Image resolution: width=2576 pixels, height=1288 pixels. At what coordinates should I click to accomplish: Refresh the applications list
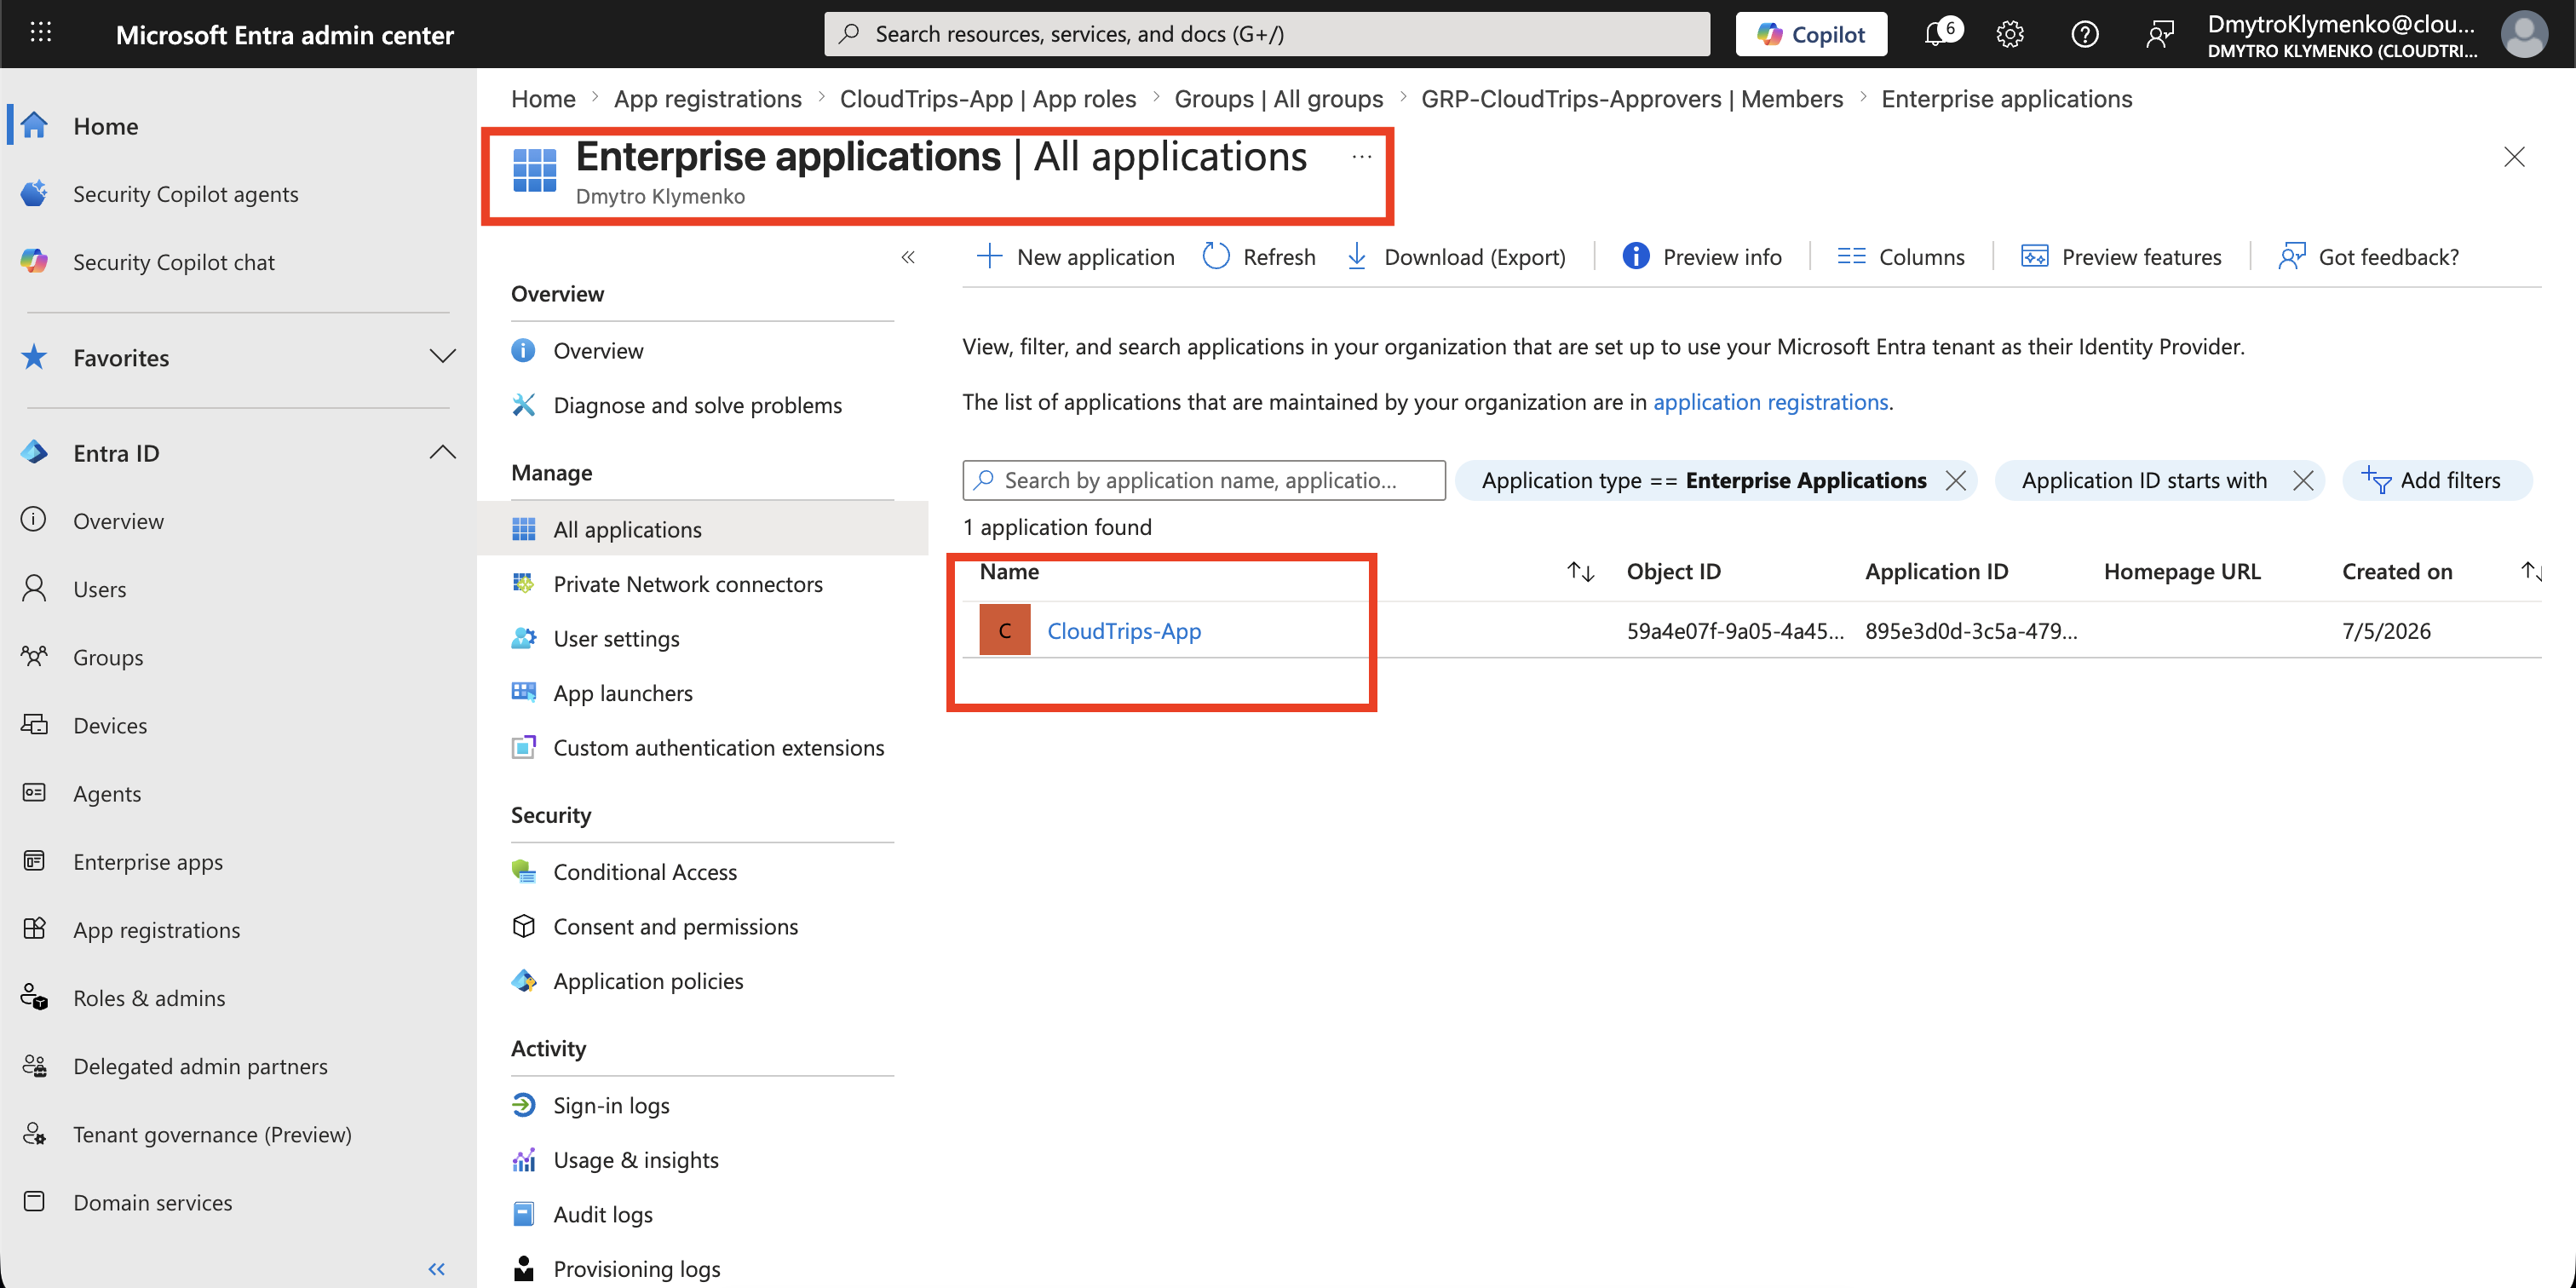tap(1259, 257)
